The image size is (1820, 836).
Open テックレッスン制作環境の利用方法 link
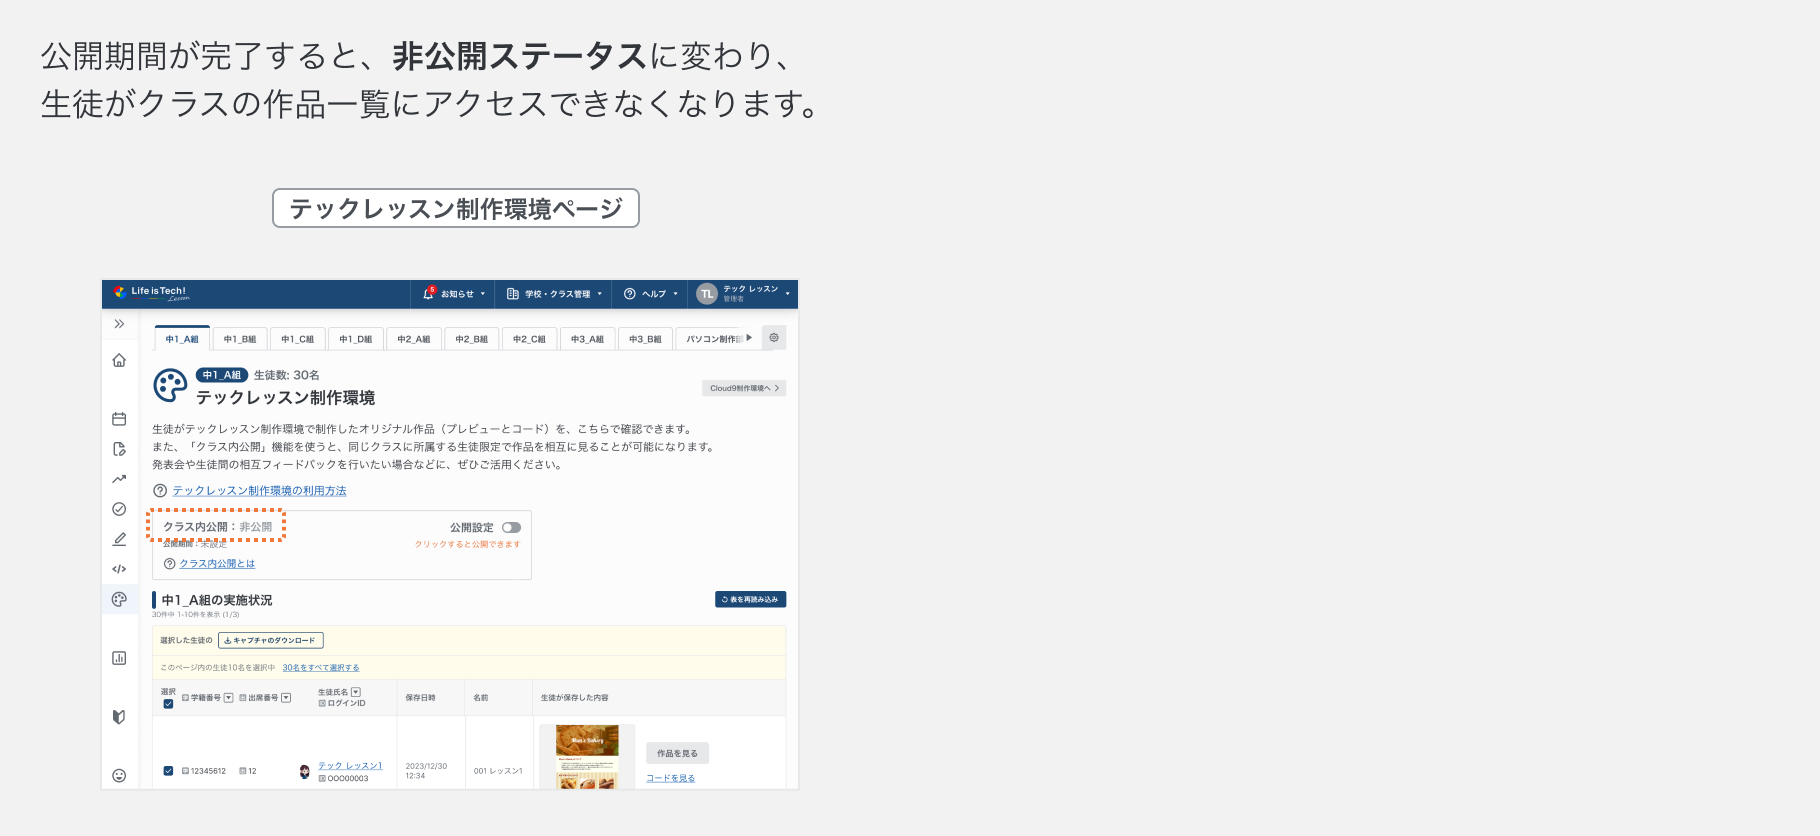pos(260,491)
